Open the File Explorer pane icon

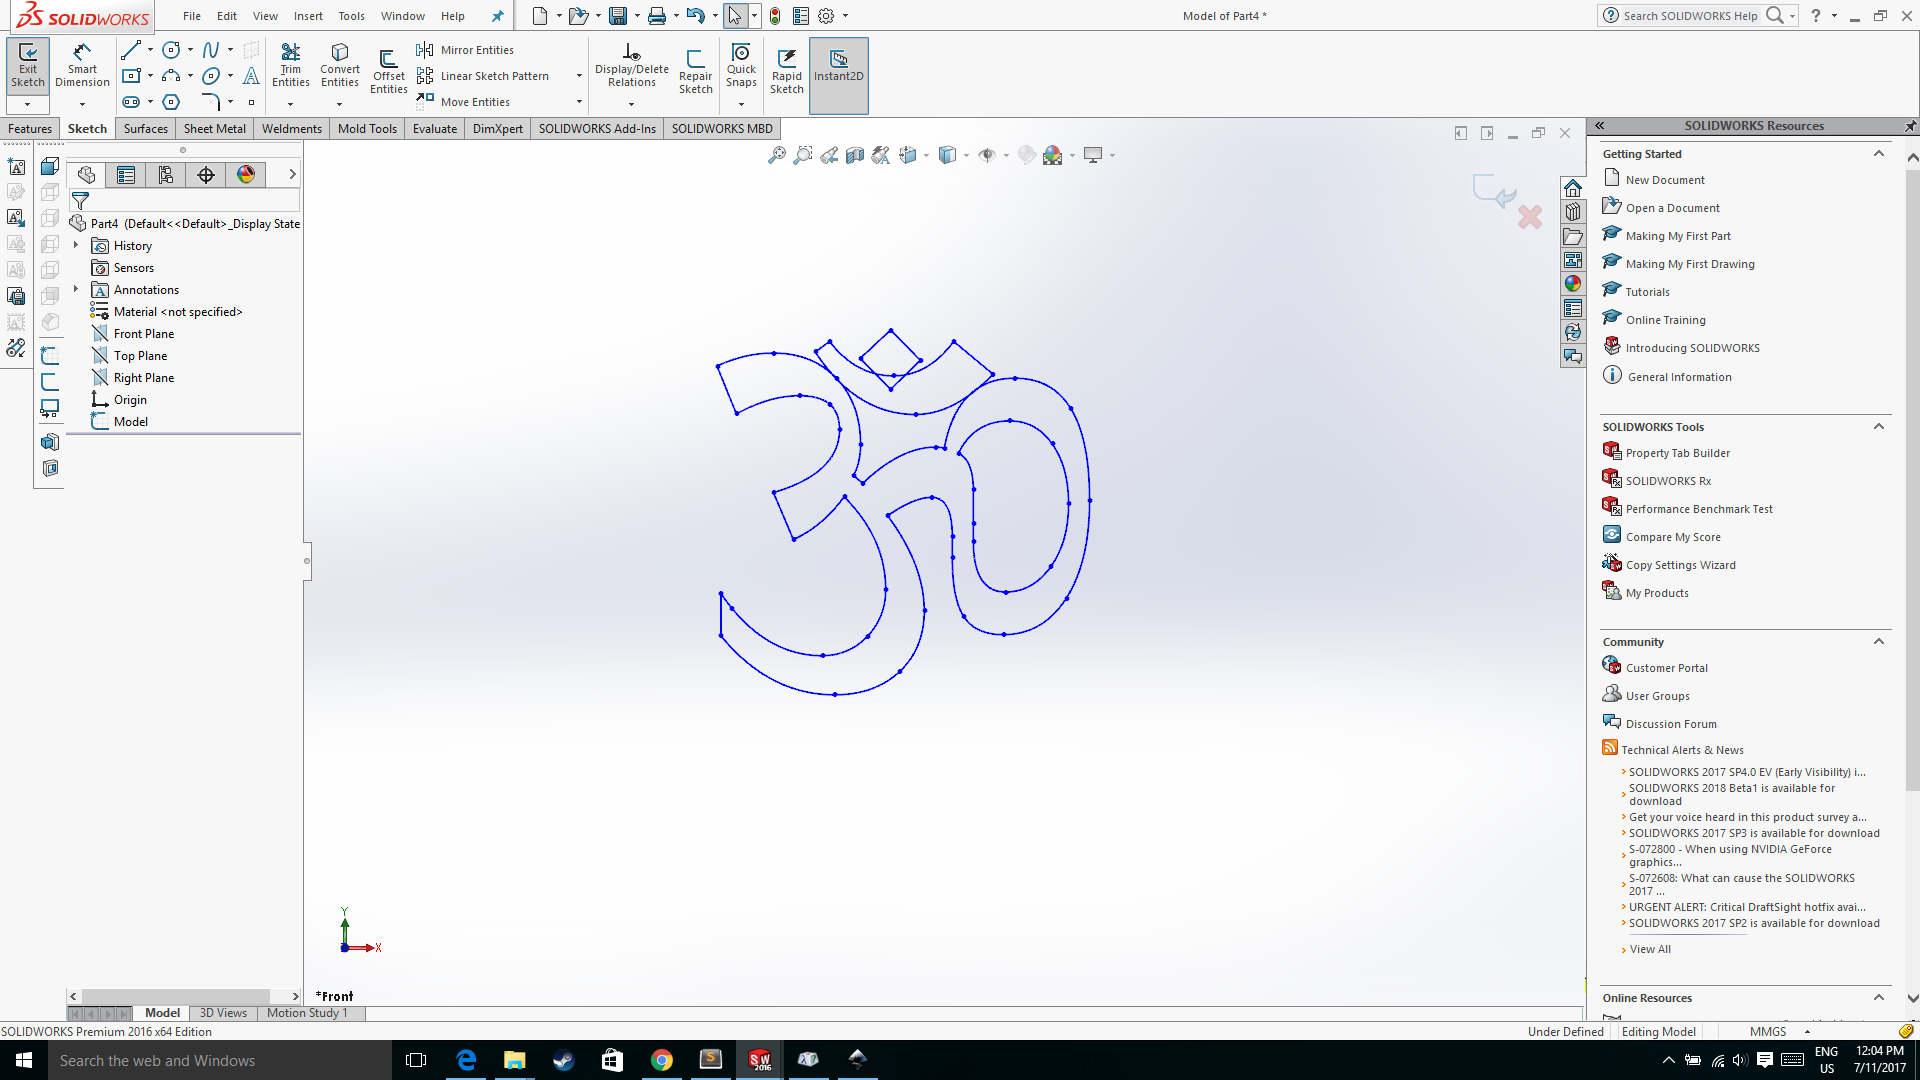(x=1573, y=236)
